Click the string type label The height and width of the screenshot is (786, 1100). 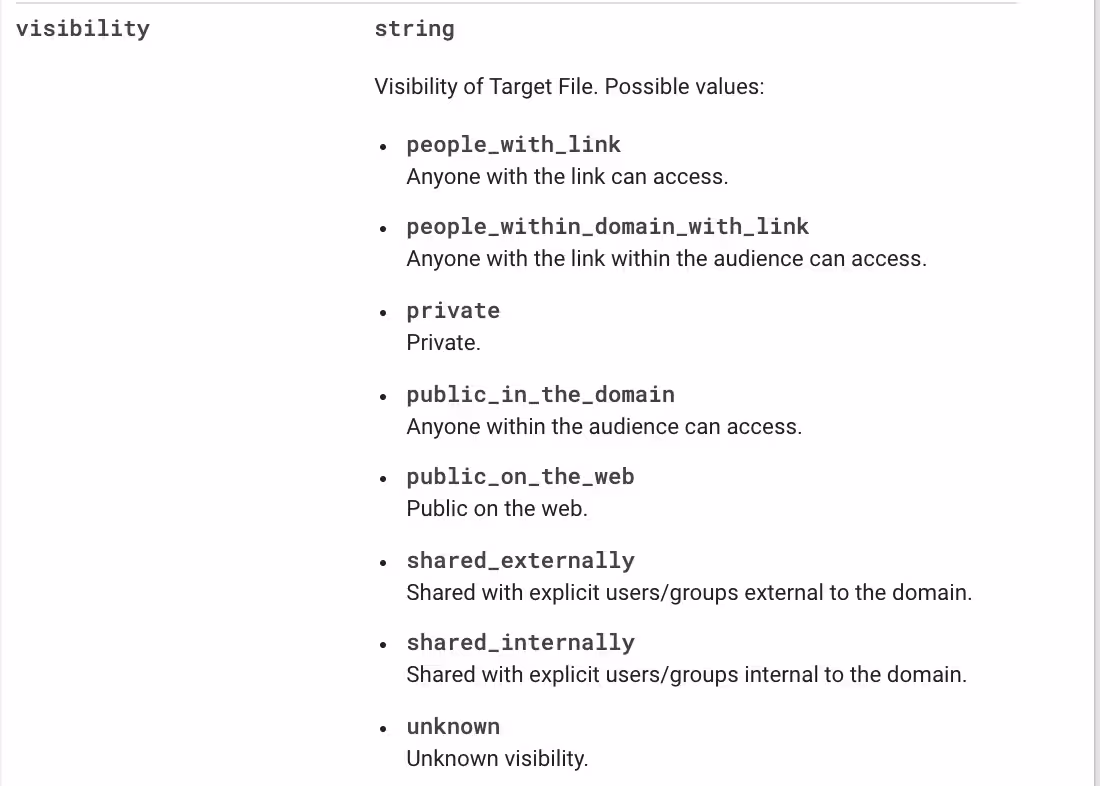(414, 29)
